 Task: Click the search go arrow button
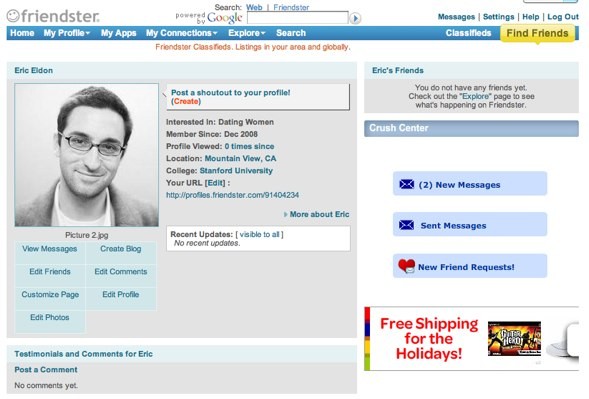355,18
